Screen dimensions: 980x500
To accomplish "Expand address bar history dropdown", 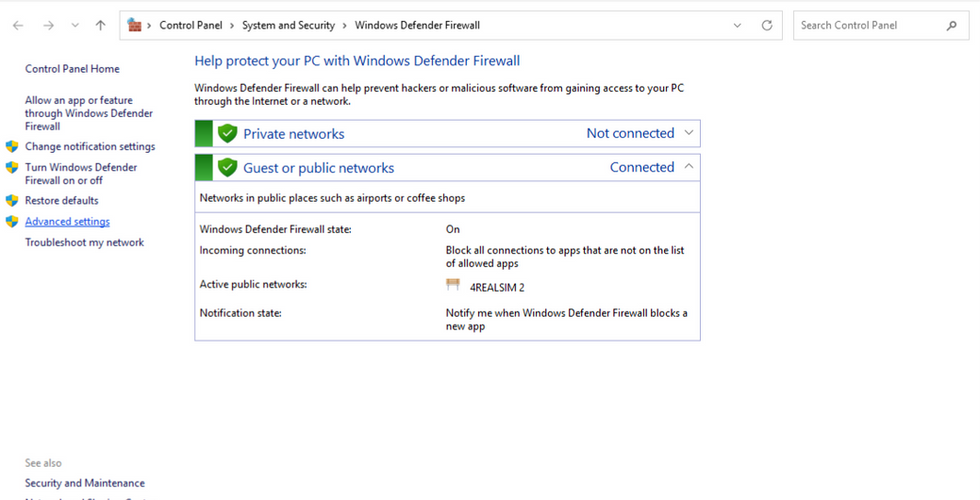I will [x=738, y=26].
